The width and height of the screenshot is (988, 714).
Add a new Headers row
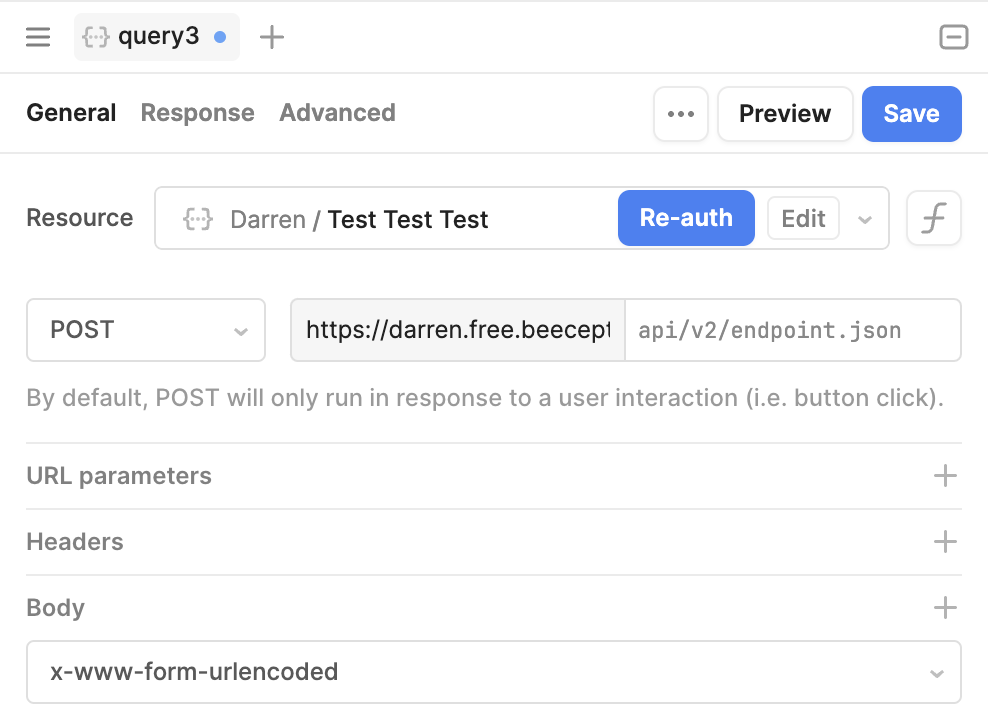coord(944,542)
